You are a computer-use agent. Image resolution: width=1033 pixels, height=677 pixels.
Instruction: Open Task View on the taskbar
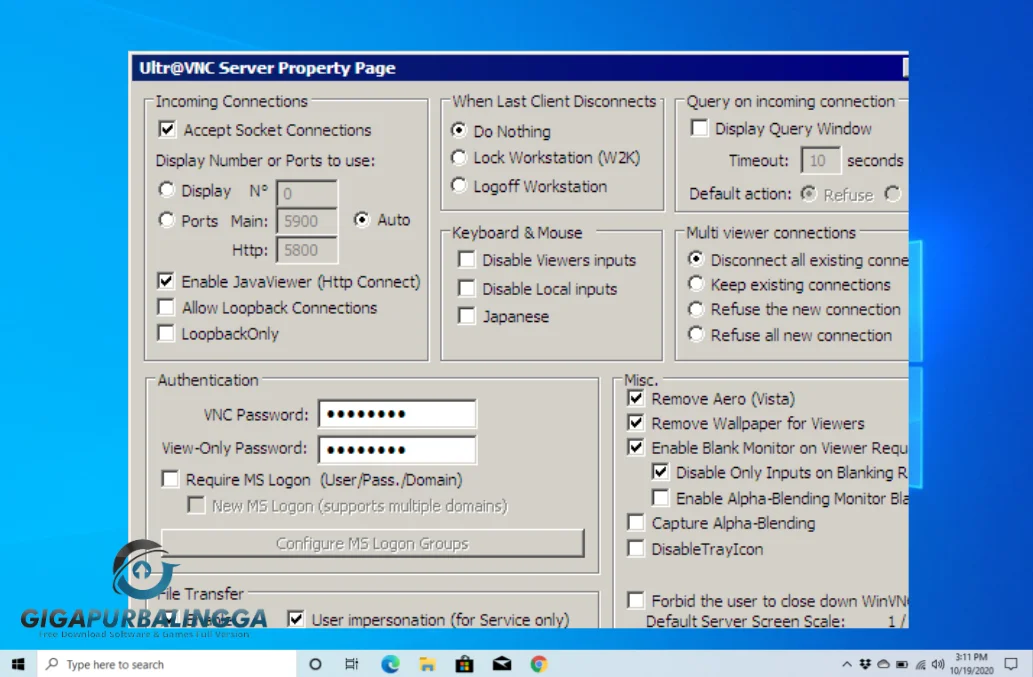click(352, 663)
